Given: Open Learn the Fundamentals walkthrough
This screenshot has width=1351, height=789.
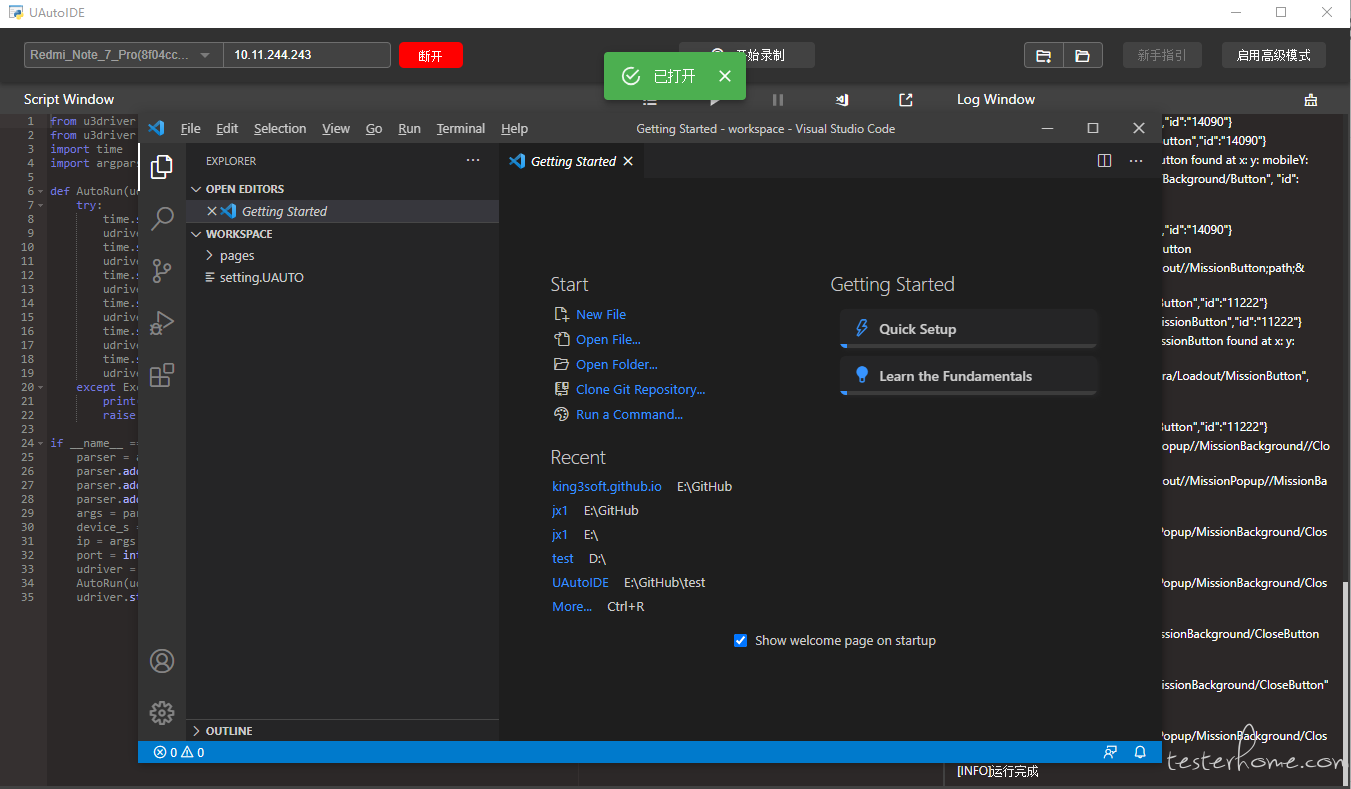Looking at the screenshot, I should 968,376.
